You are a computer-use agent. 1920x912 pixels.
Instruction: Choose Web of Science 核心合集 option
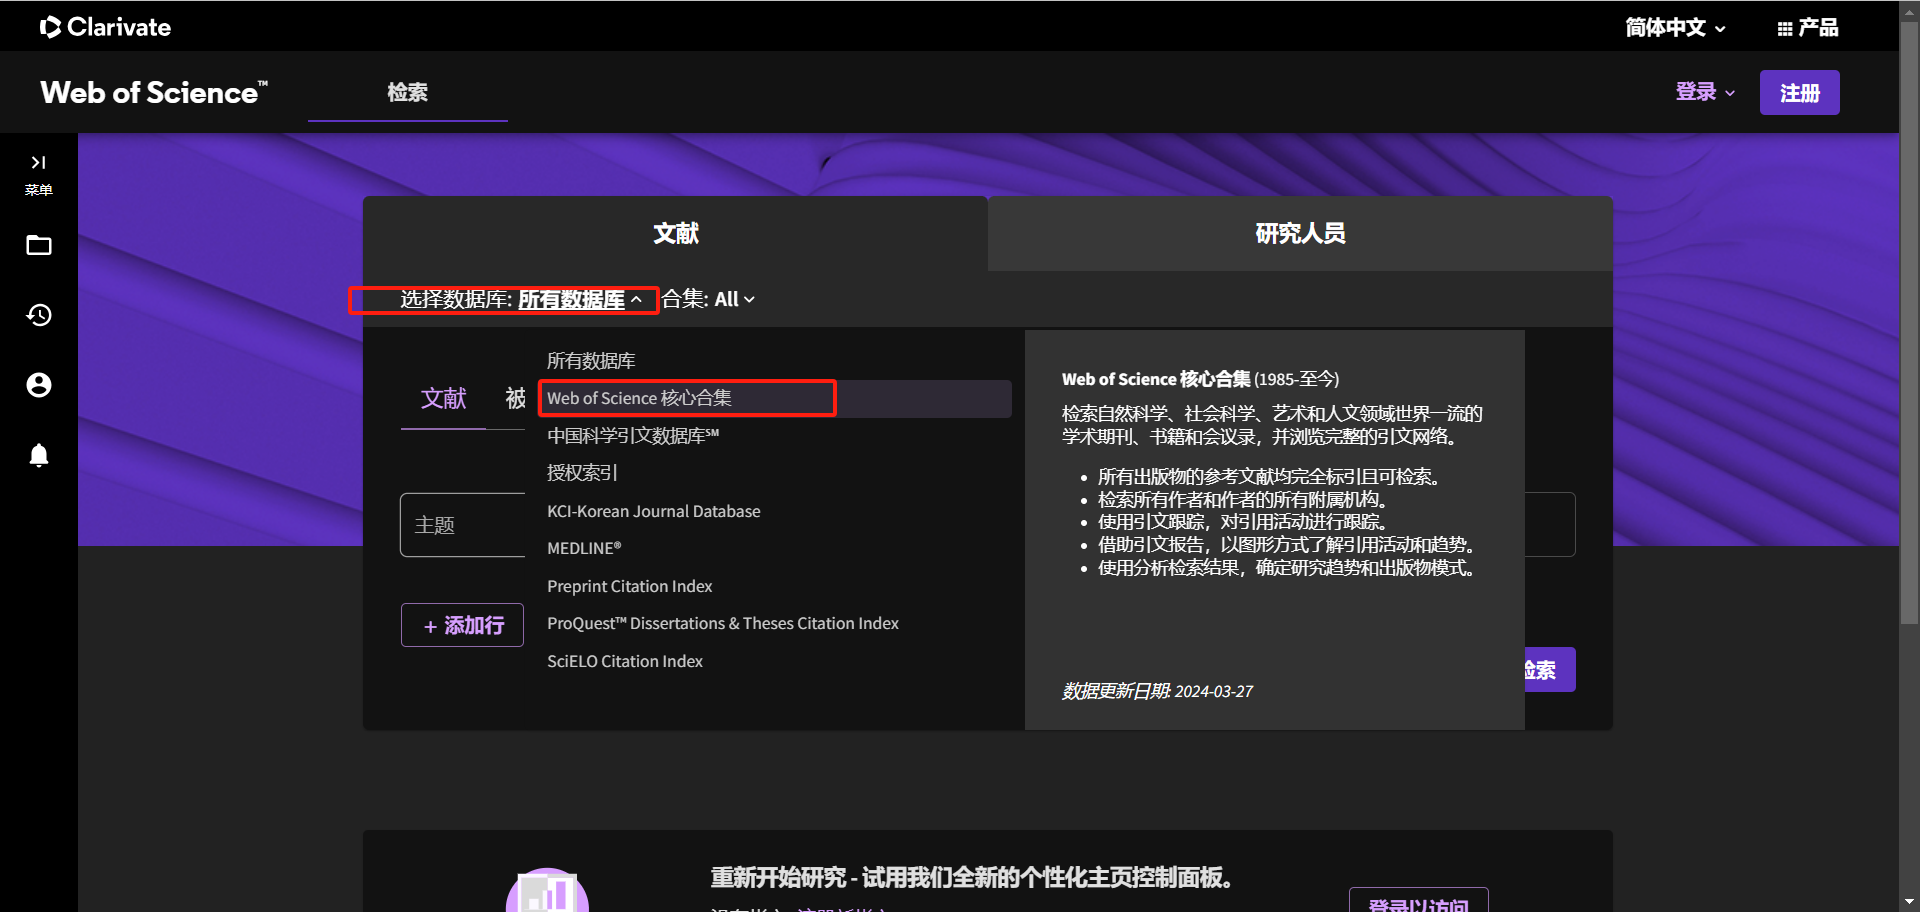(775, 398)
